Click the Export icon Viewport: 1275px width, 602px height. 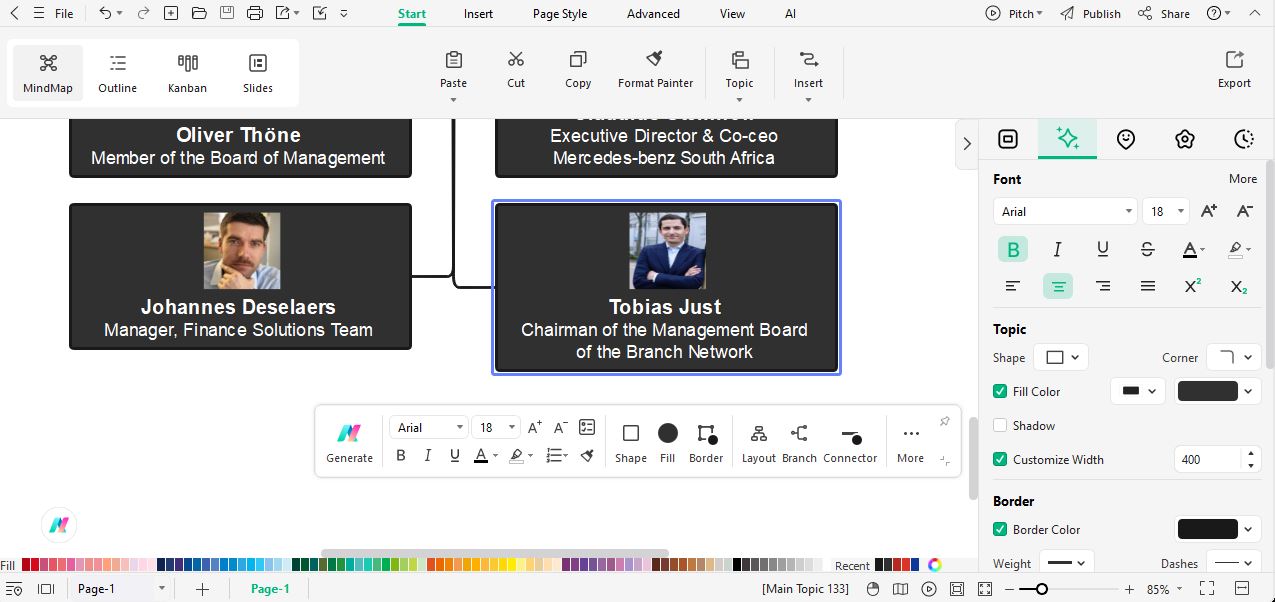[x=1234, y=69]
